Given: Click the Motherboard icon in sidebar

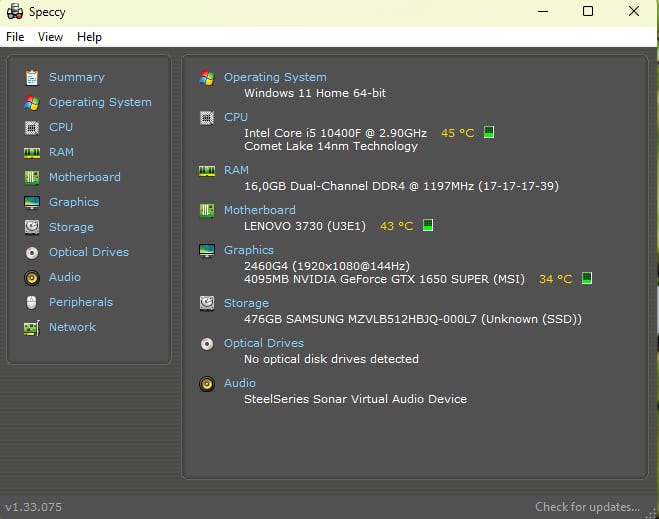Looking at the screenshot, I should pyautogui.click(x=32, y=177).
